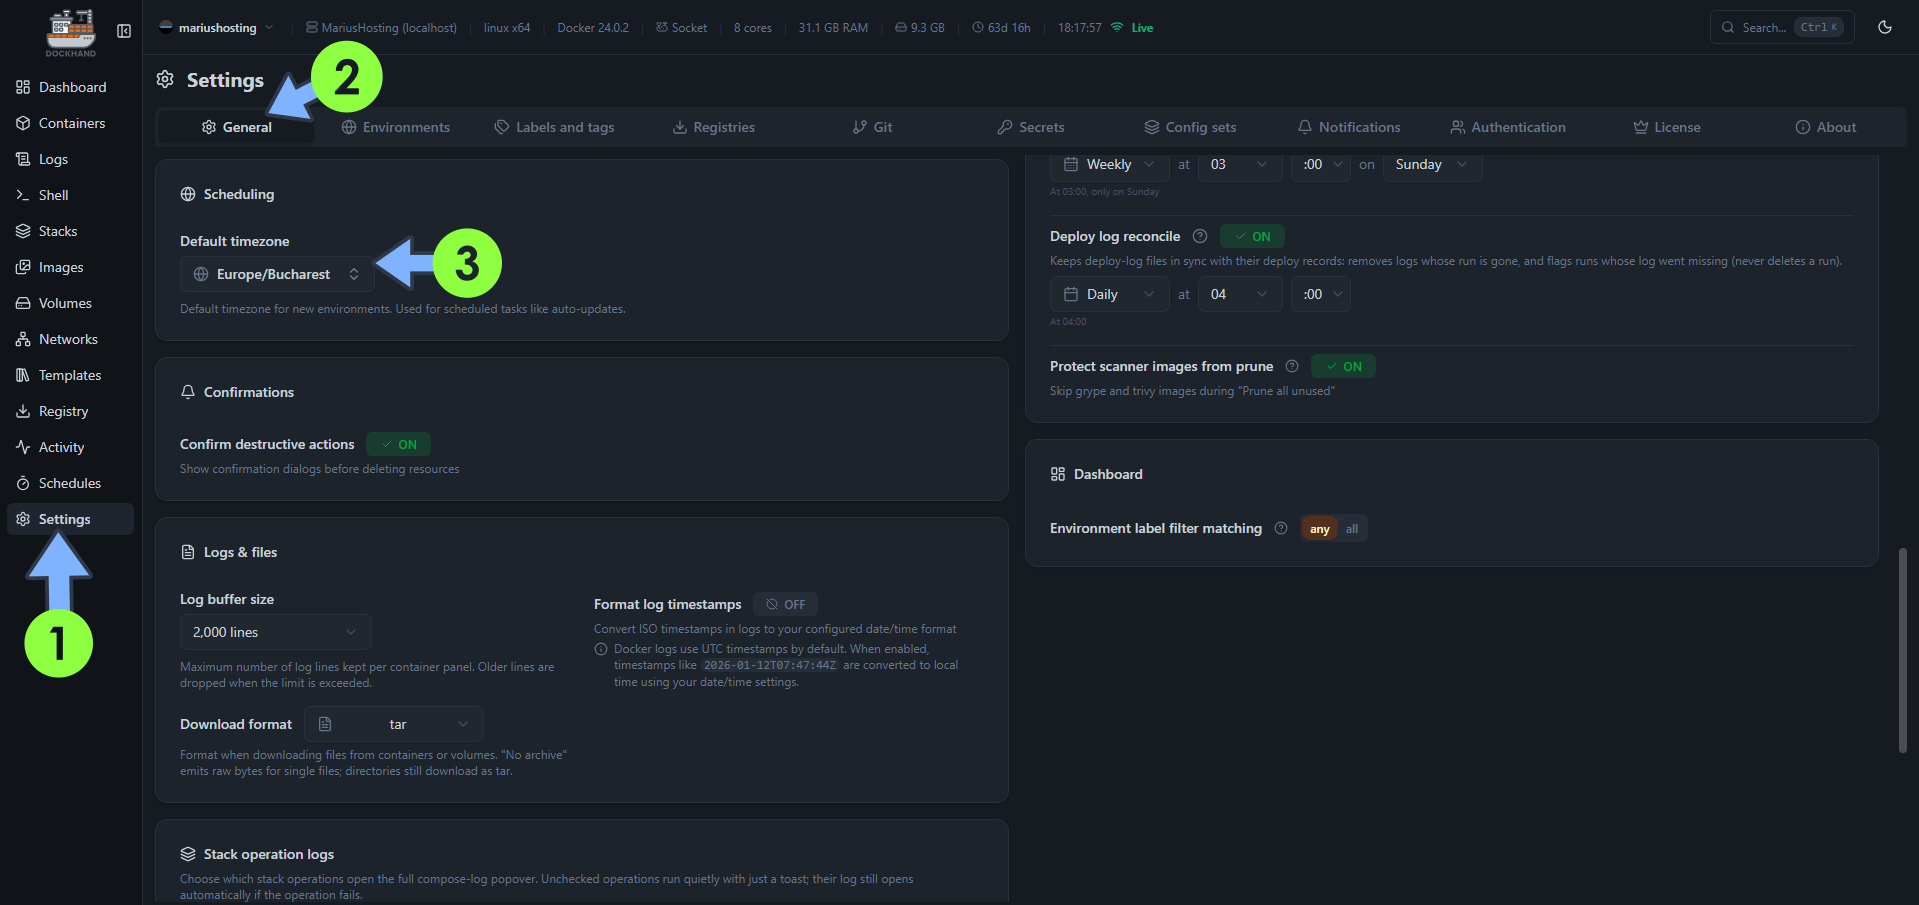Switch to Environments tab
1919x905 pixels.
coord(396,127)
